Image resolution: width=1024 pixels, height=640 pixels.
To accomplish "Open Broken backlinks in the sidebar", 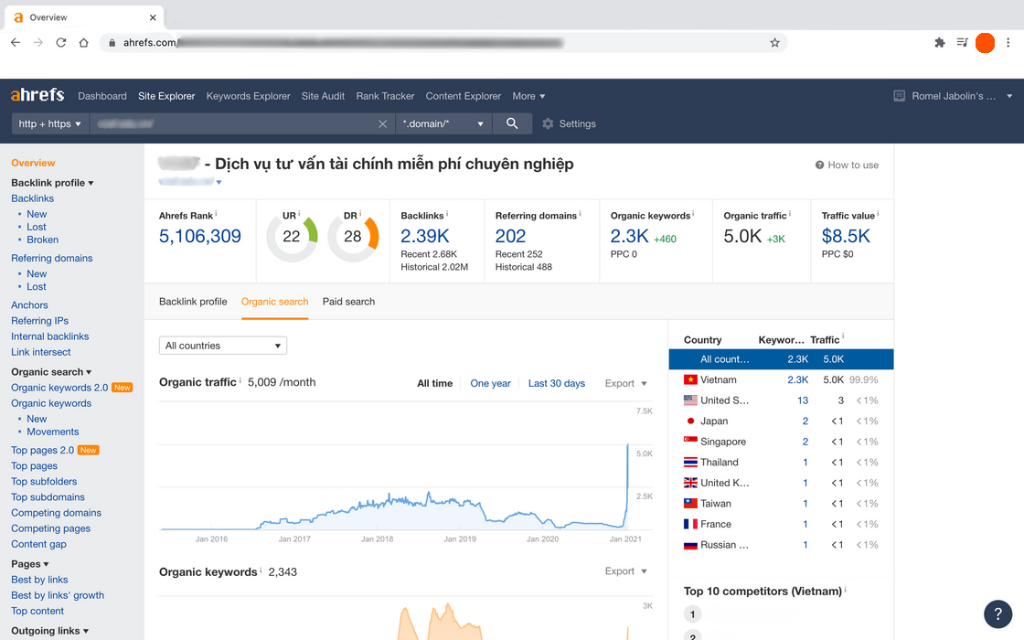I will [x=43, y=240].
